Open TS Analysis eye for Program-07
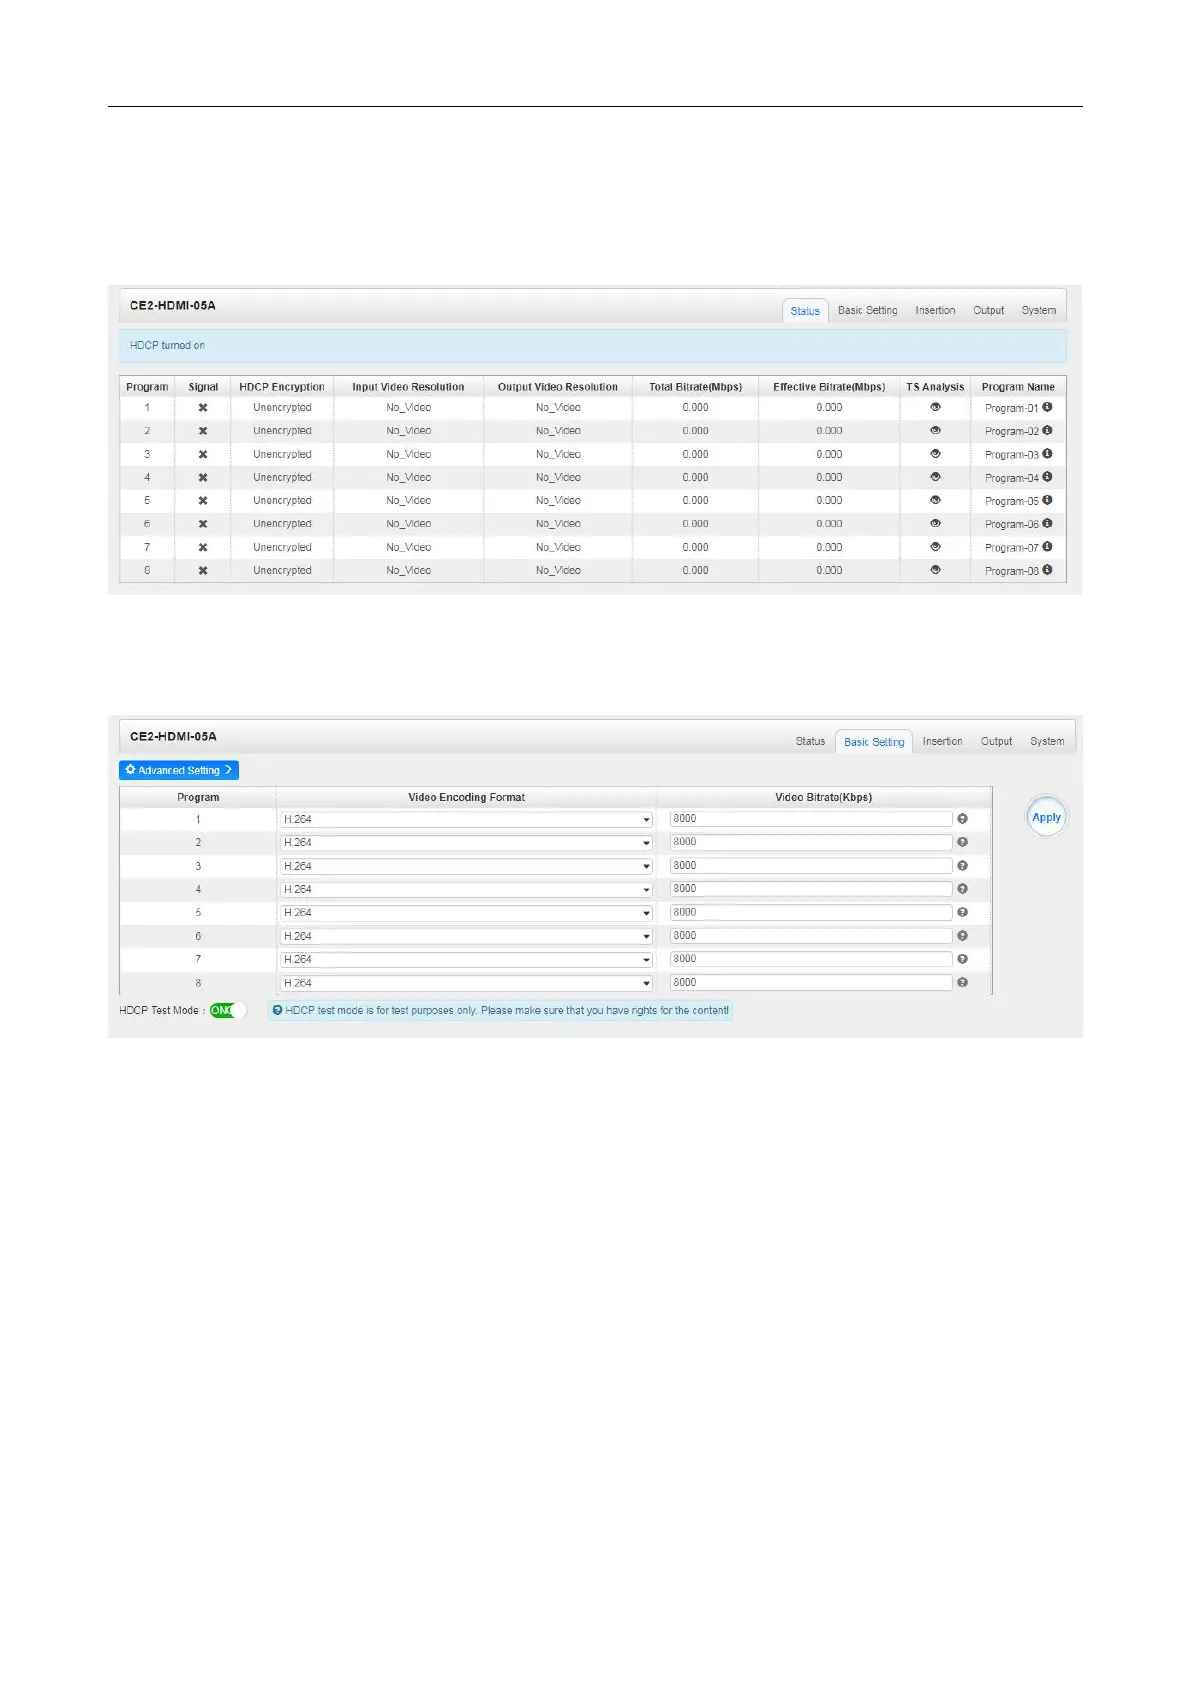Viewport: 1191px width, 1684px height. (935, 547)
